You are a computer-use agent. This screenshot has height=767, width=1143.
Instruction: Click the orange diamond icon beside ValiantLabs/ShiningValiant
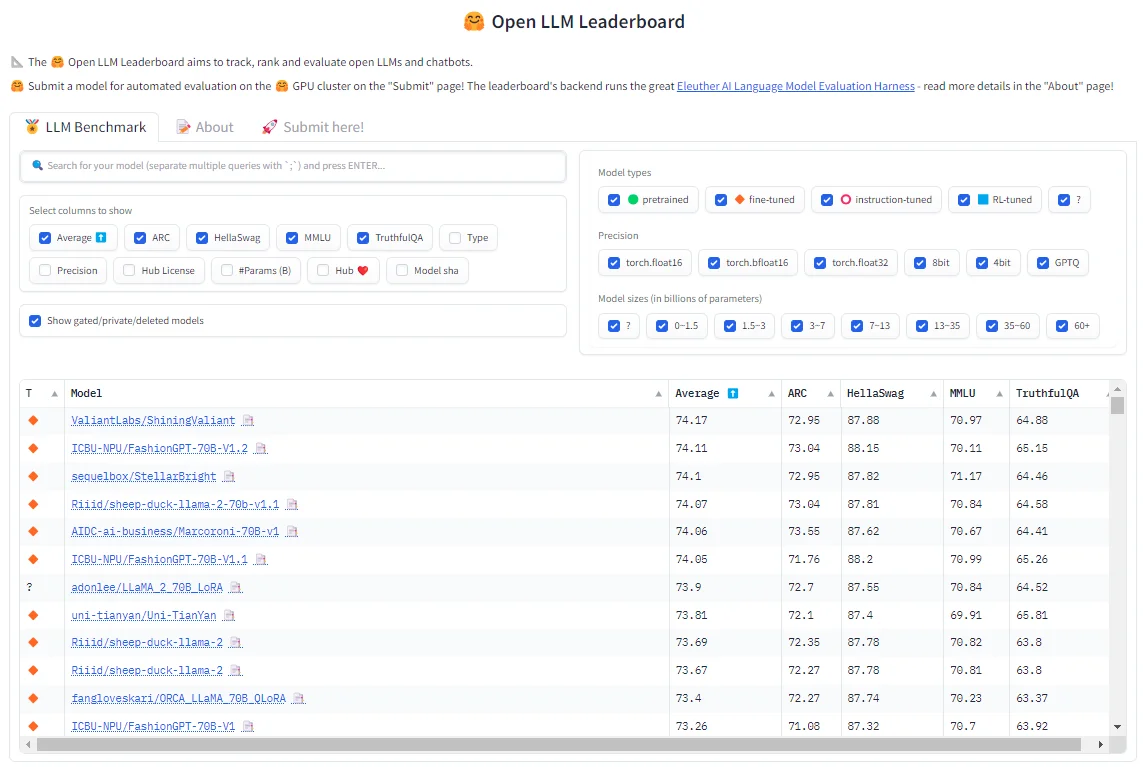pyautogui.click(x=32, y=420)
